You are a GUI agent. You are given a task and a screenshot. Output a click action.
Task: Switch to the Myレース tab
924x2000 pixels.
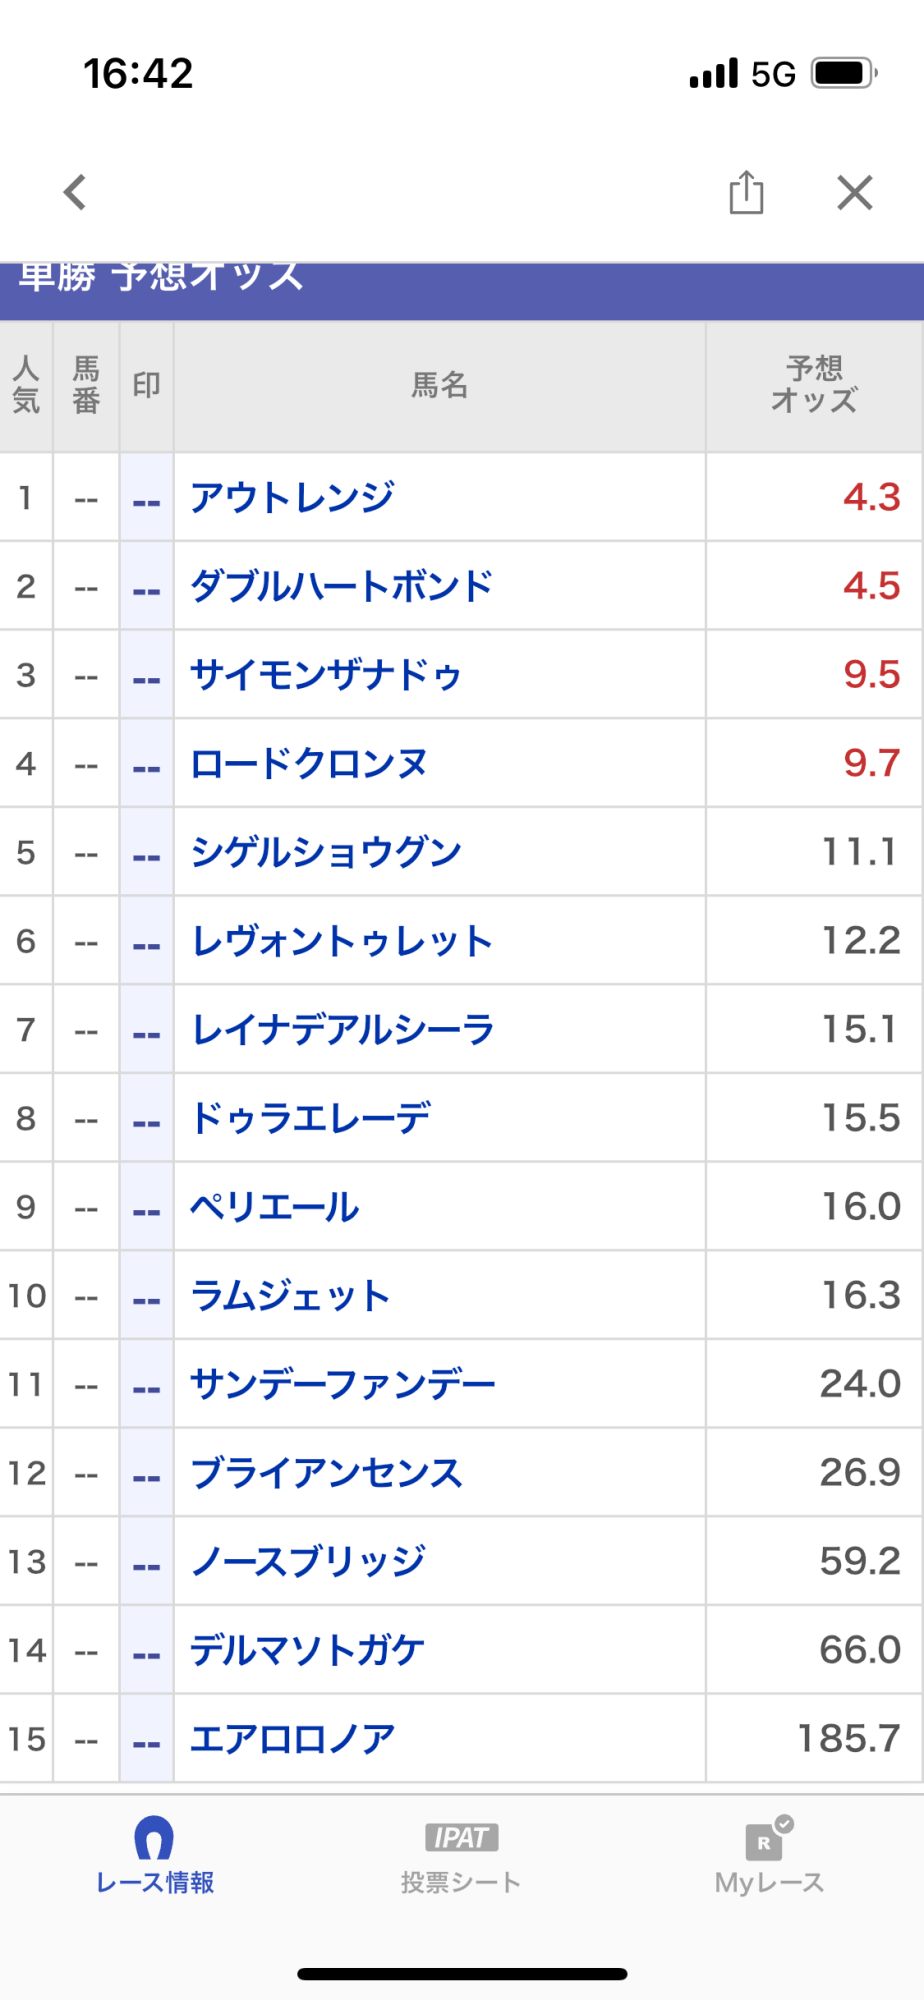[768, 1856]
